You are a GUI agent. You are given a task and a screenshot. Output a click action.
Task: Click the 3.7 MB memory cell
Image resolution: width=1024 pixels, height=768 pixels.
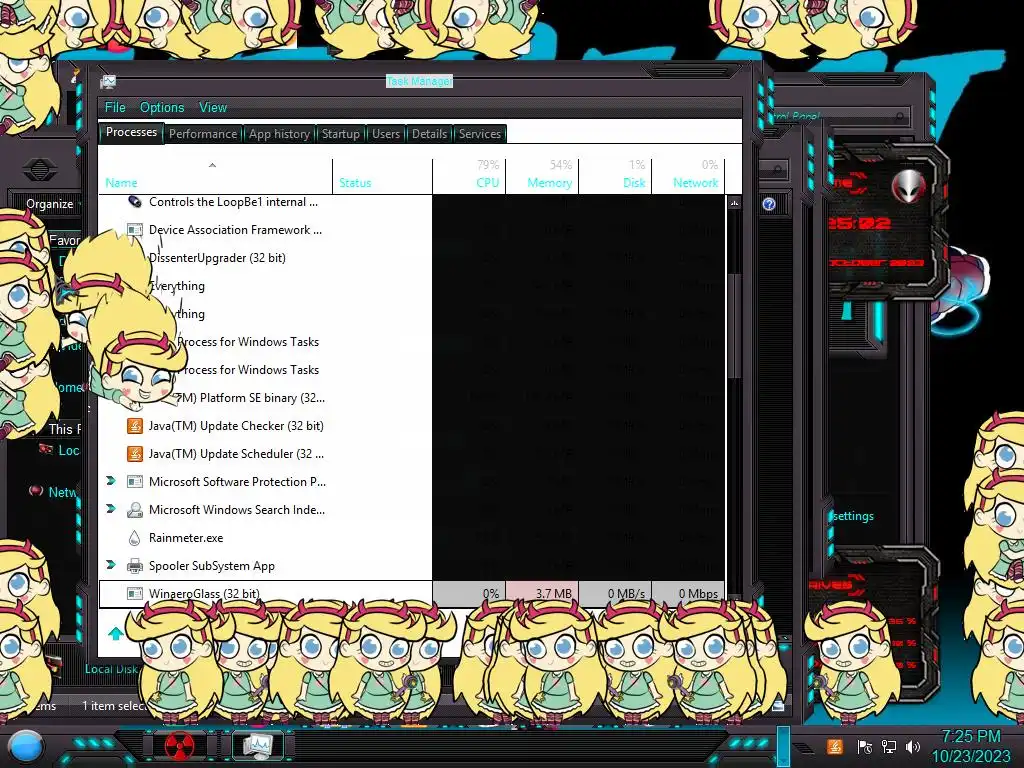(x=542, y=592)
